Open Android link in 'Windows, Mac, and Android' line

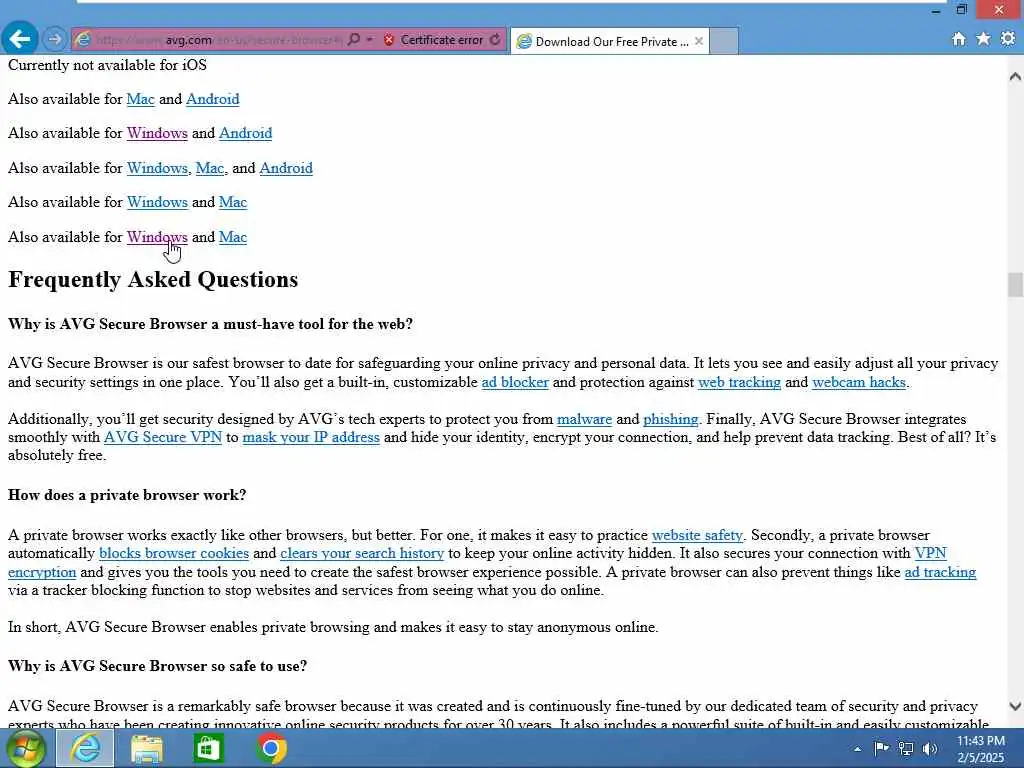tap(286, 168)
